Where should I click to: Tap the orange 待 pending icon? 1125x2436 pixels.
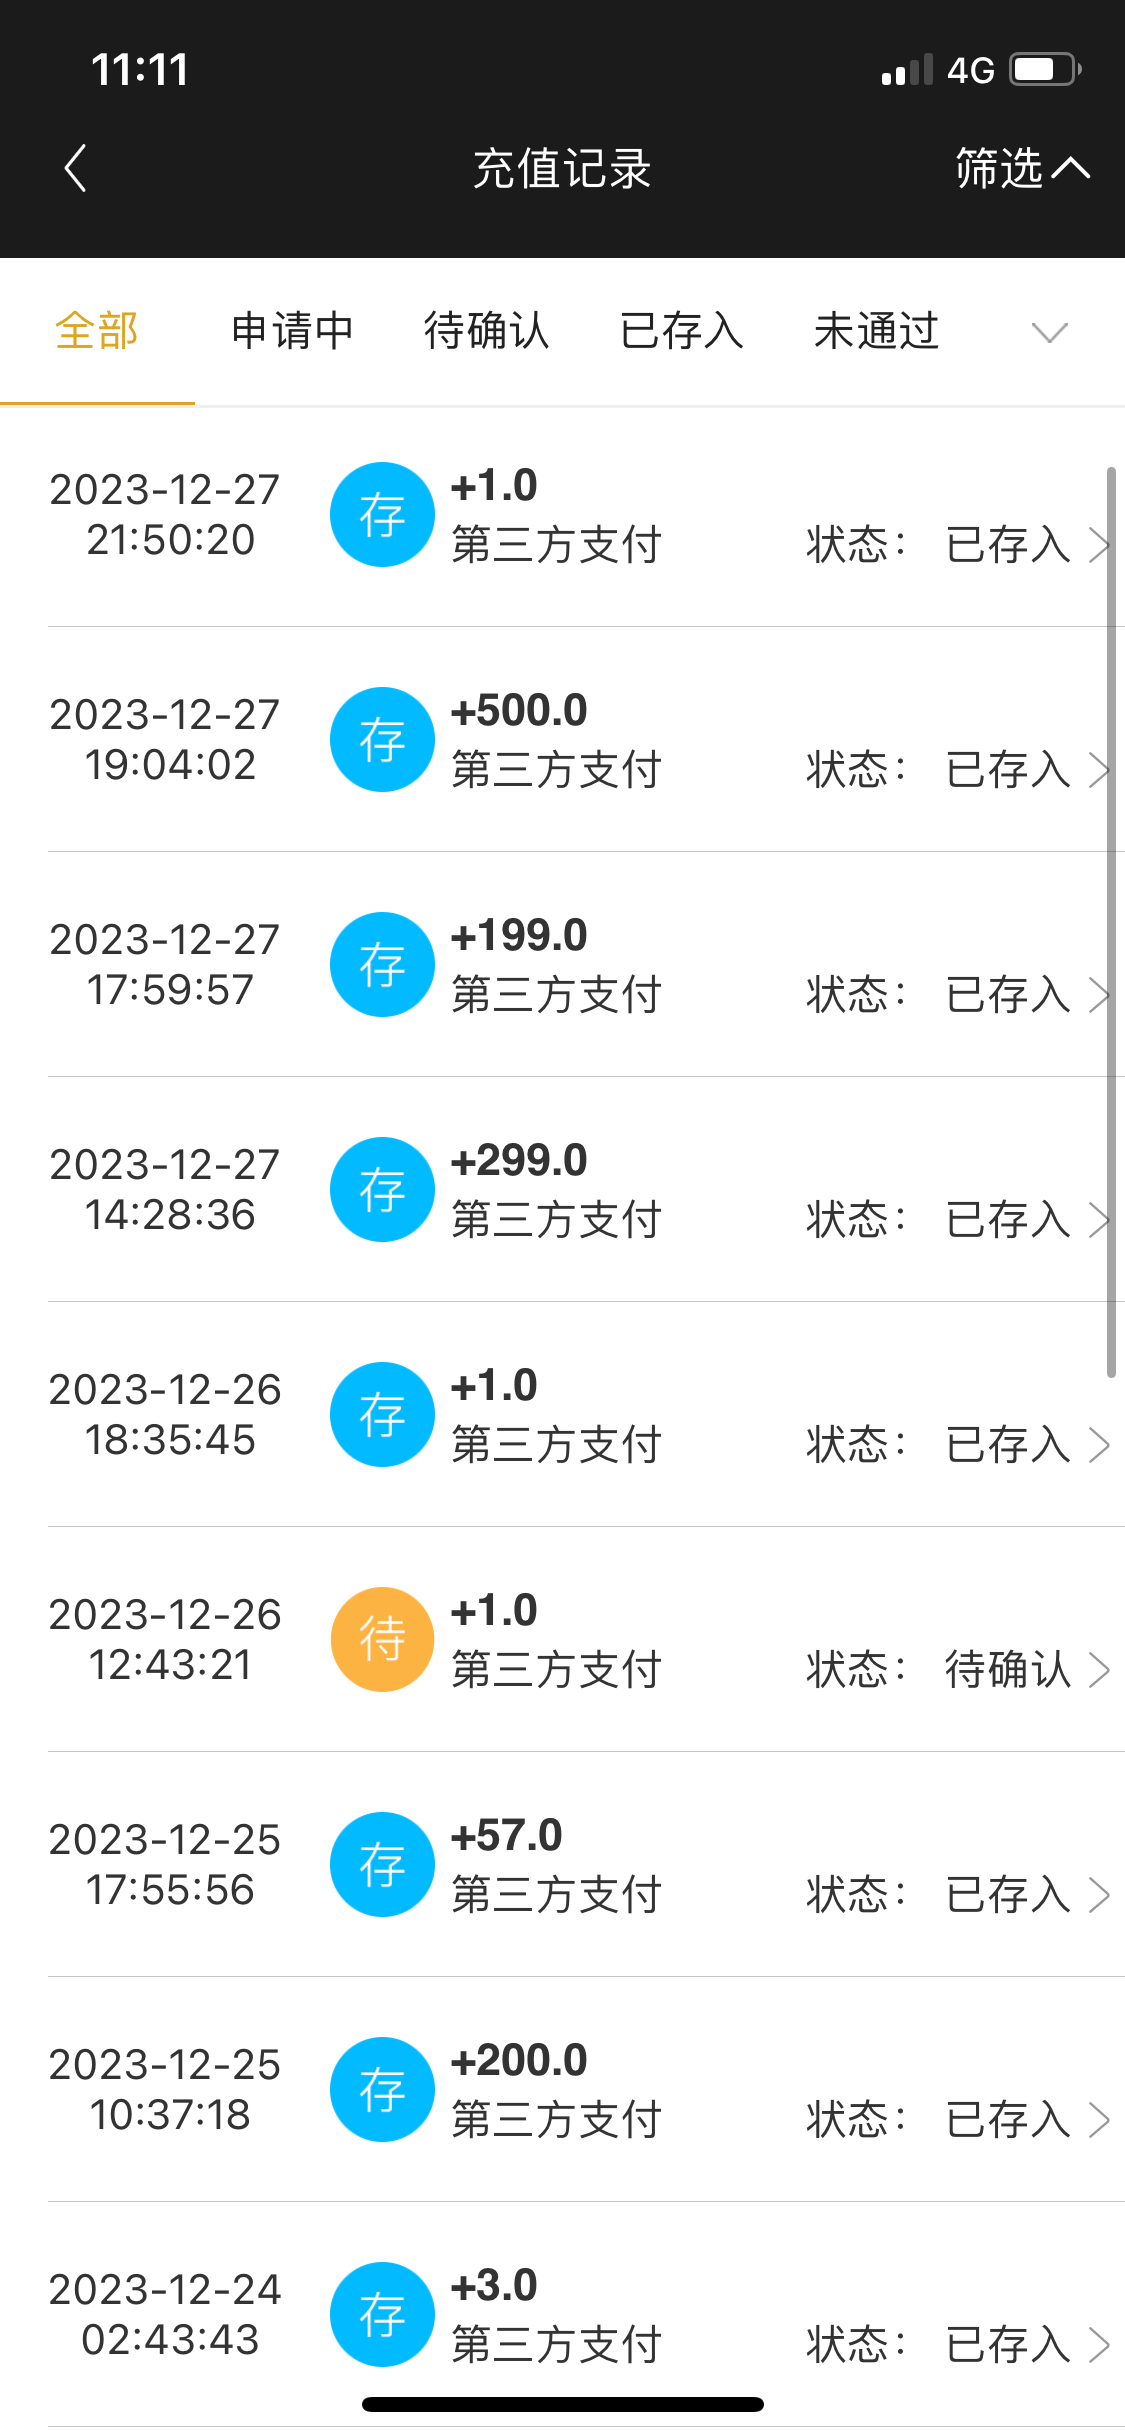pos(382,1640)
